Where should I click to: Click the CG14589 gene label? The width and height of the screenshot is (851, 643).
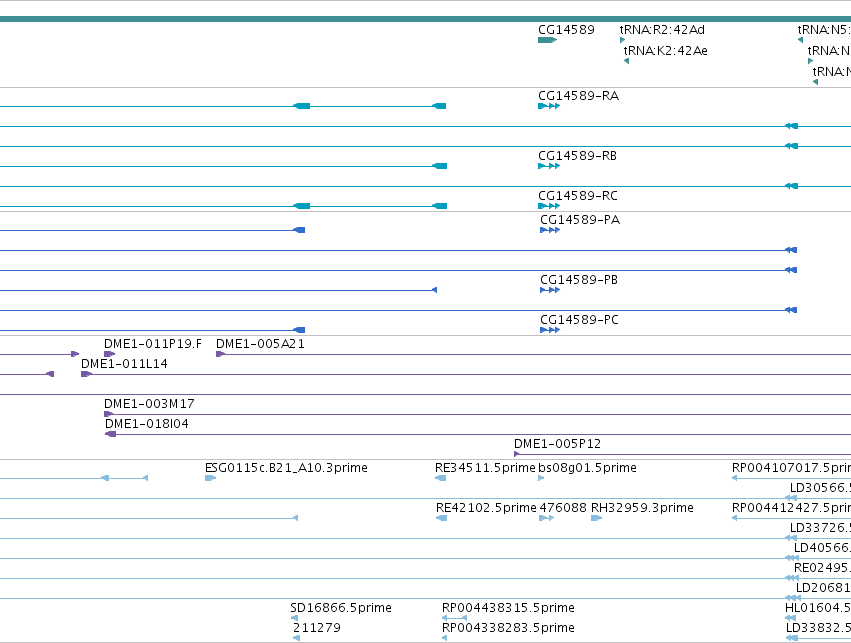566,30
